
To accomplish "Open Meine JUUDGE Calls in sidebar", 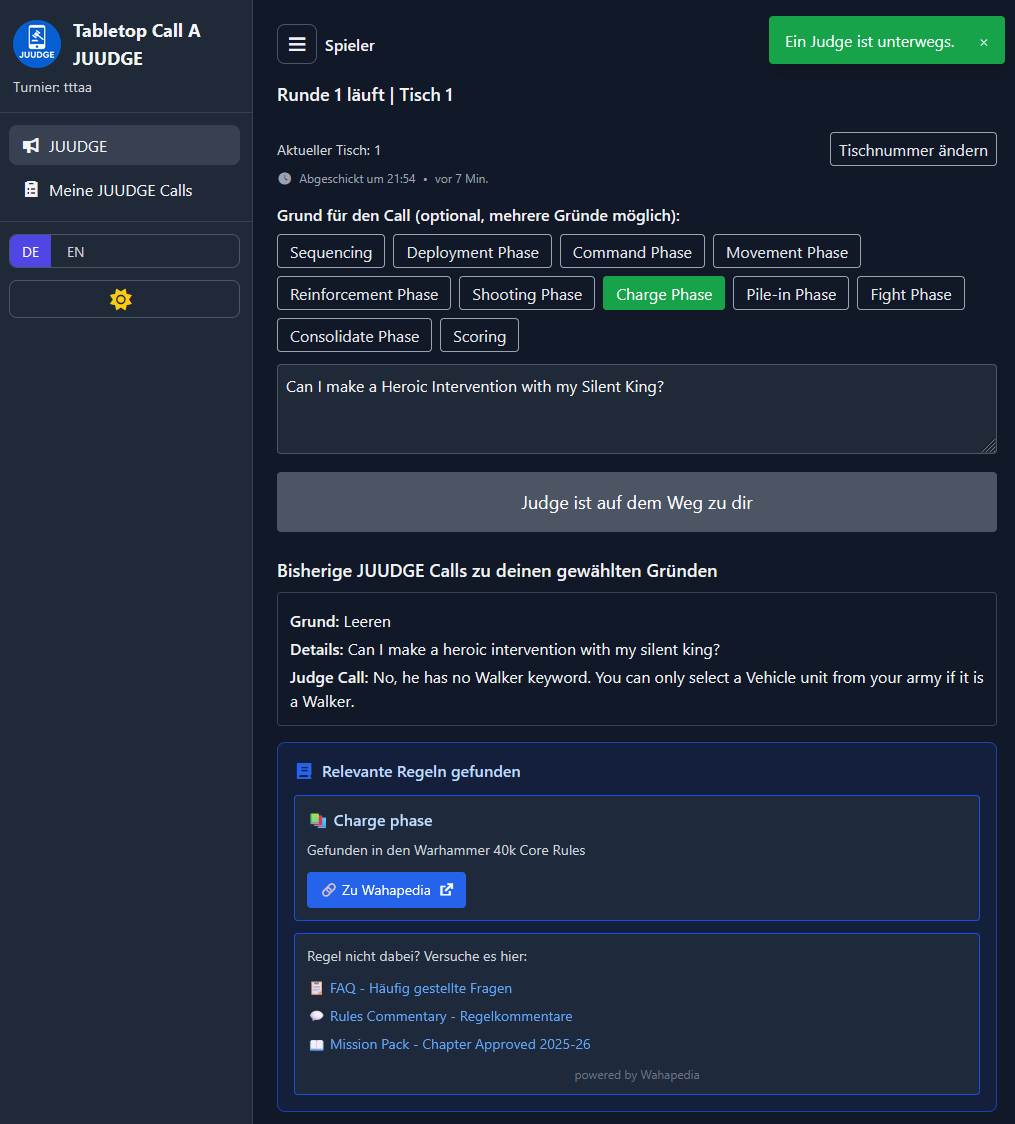I will pos(120,190).
